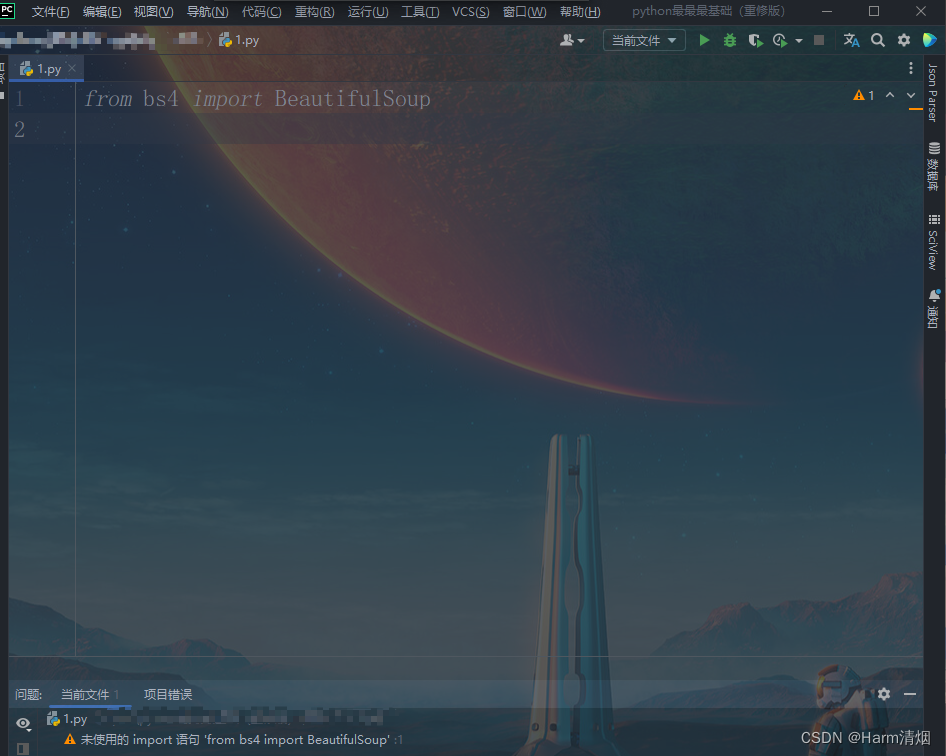Viewport: 946px width, 756px height.
Task: Open the 编辑(E) menu
Action: 102,12
